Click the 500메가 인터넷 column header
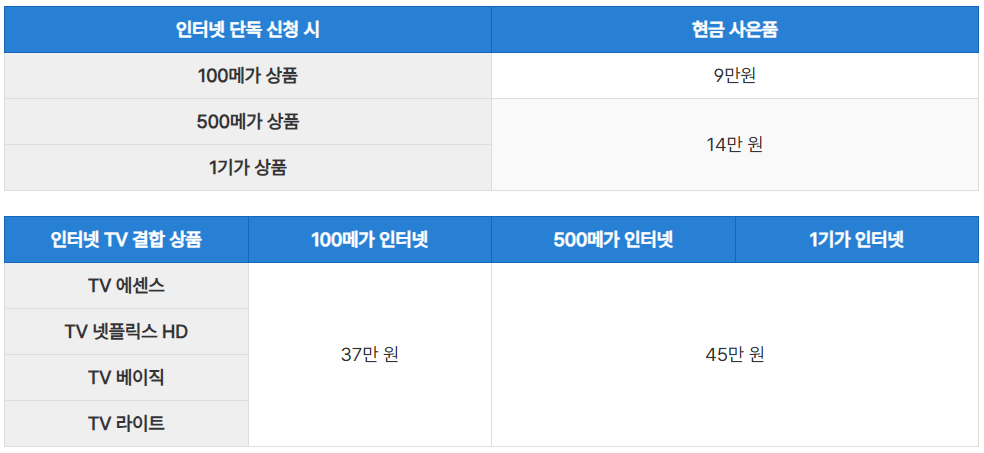The height and width of the screenshot is (453, 984). [x=613, y=240]
